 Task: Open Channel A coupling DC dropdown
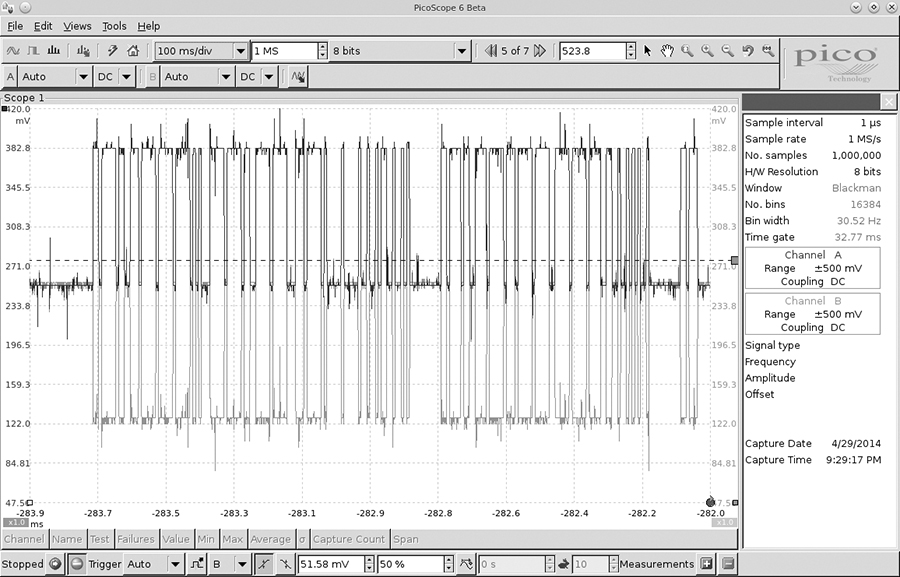point(126,76)
